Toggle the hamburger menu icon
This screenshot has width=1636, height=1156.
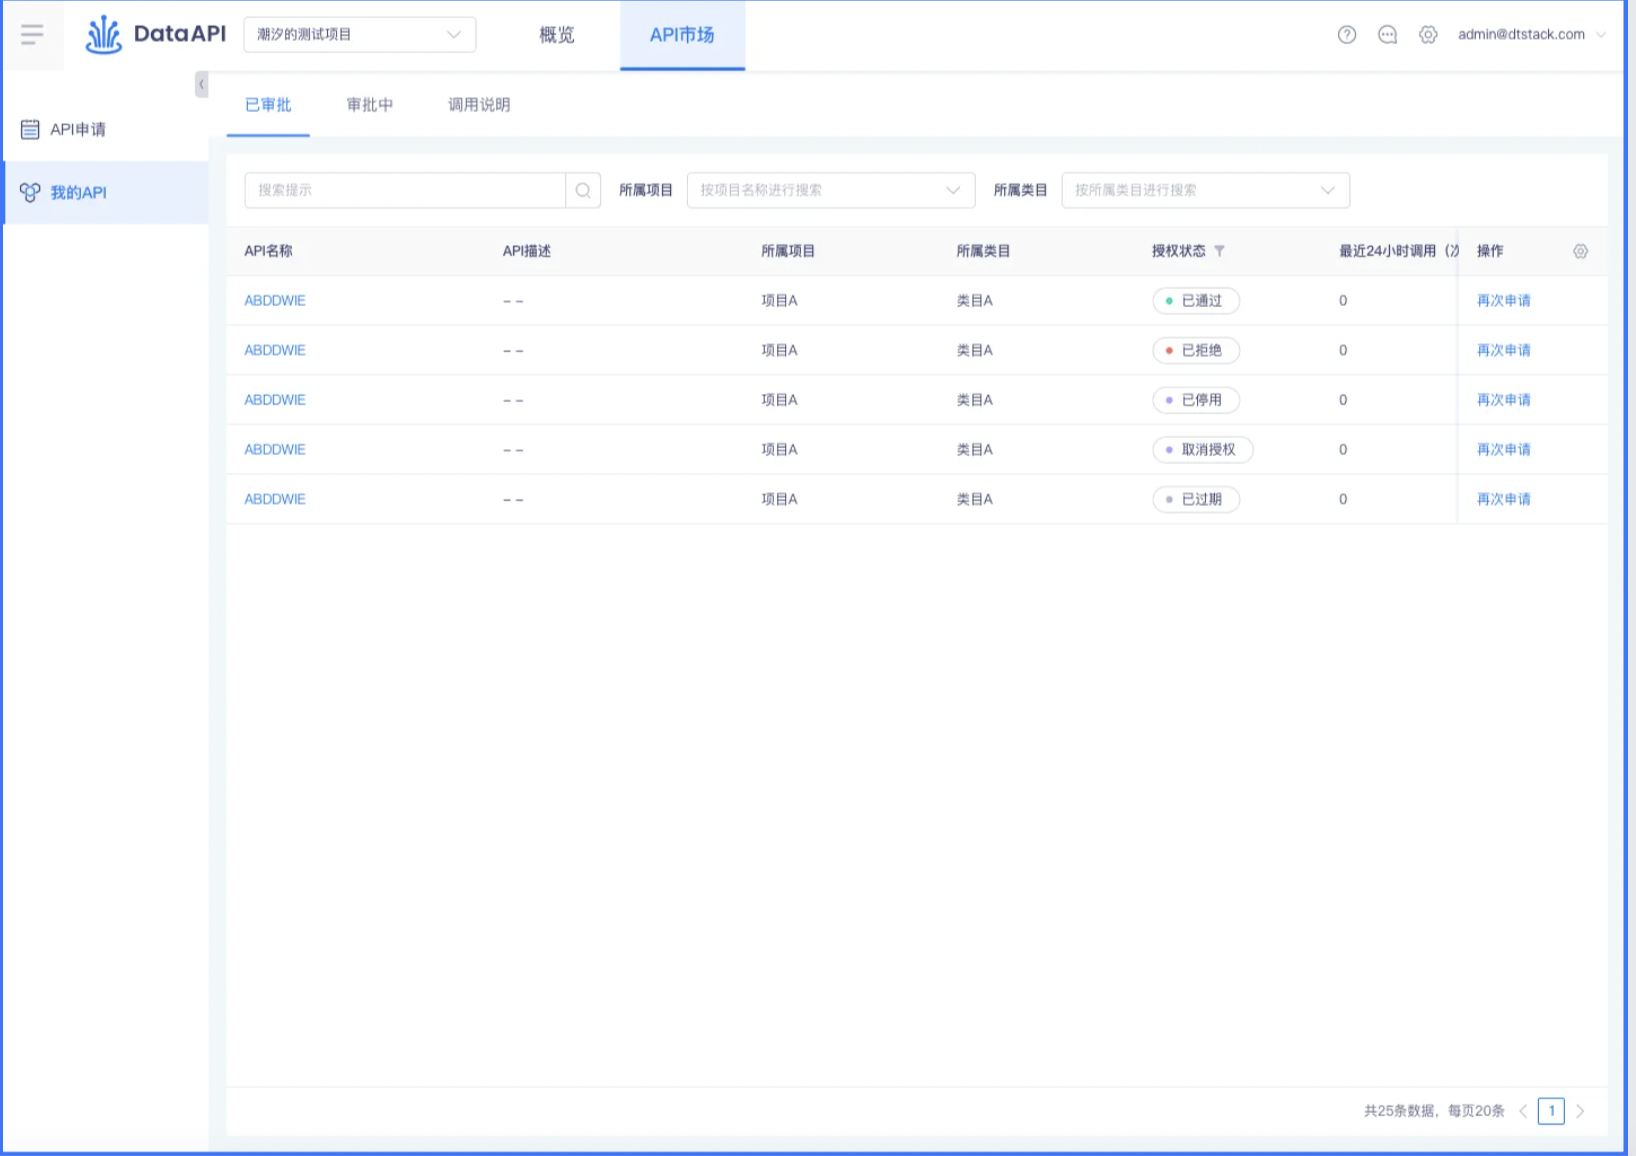pos(32,35)
